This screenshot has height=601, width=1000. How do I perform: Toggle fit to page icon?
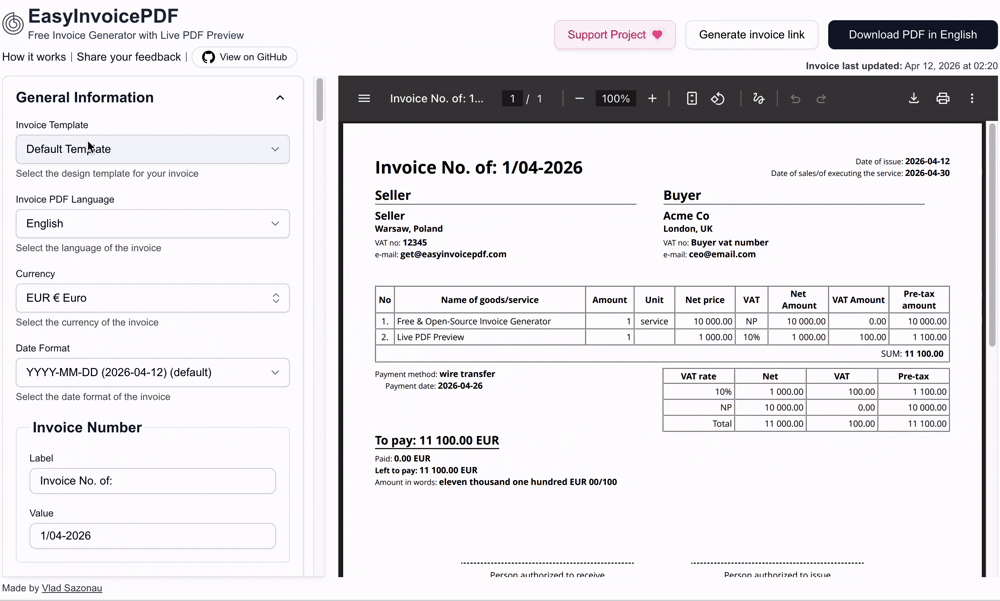pos(691,98)
